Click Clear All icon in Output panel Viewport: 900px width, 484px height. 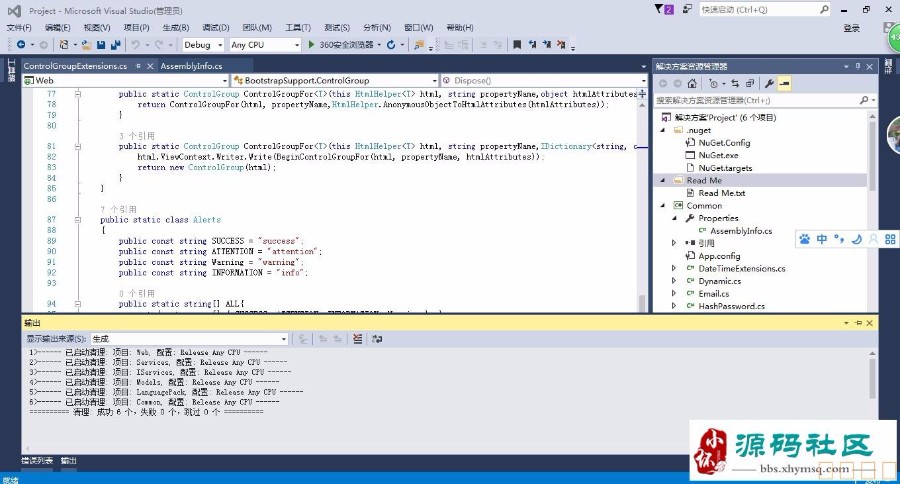point(358,339)
